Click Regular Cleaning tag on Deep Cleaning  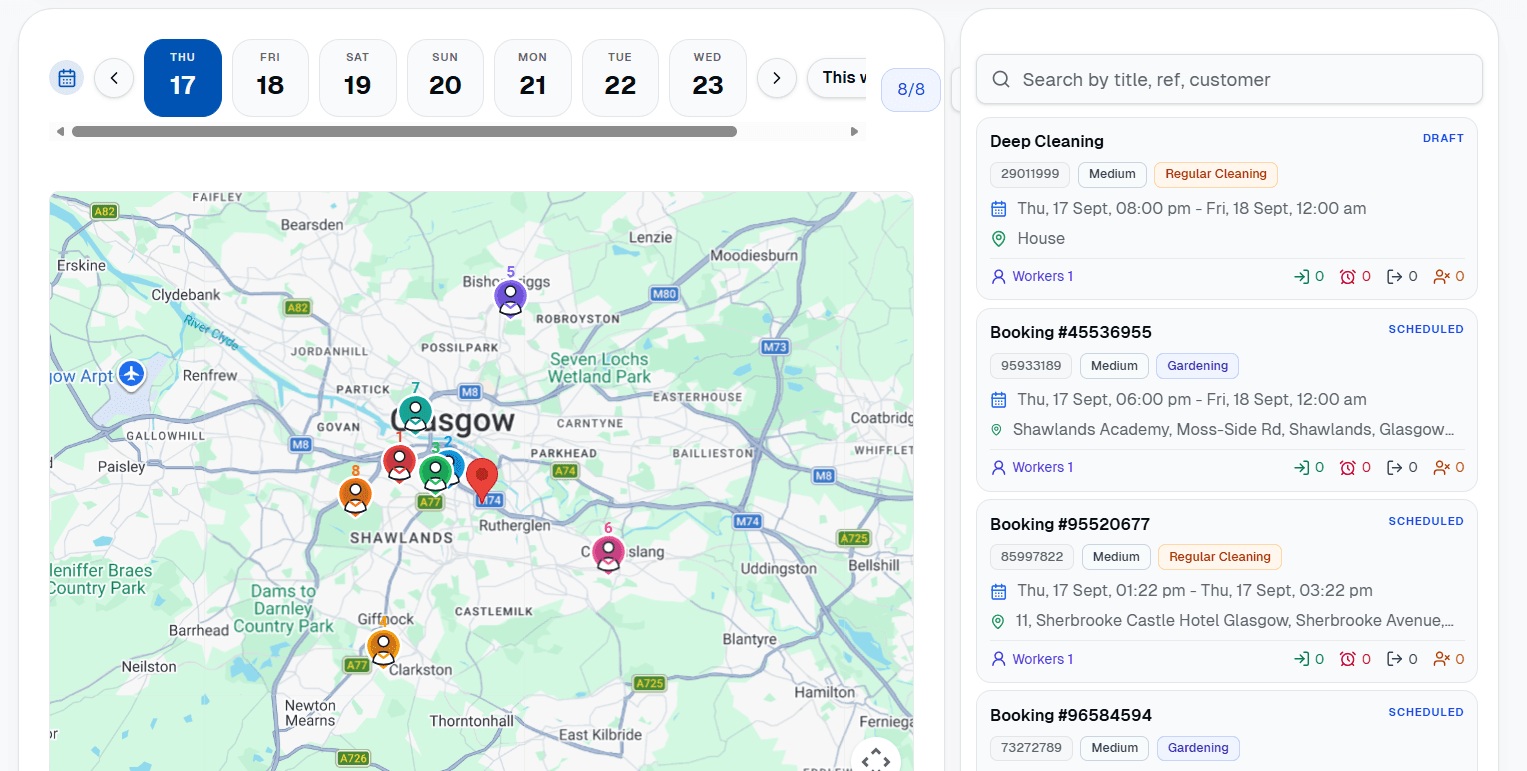click(1216, 174)
